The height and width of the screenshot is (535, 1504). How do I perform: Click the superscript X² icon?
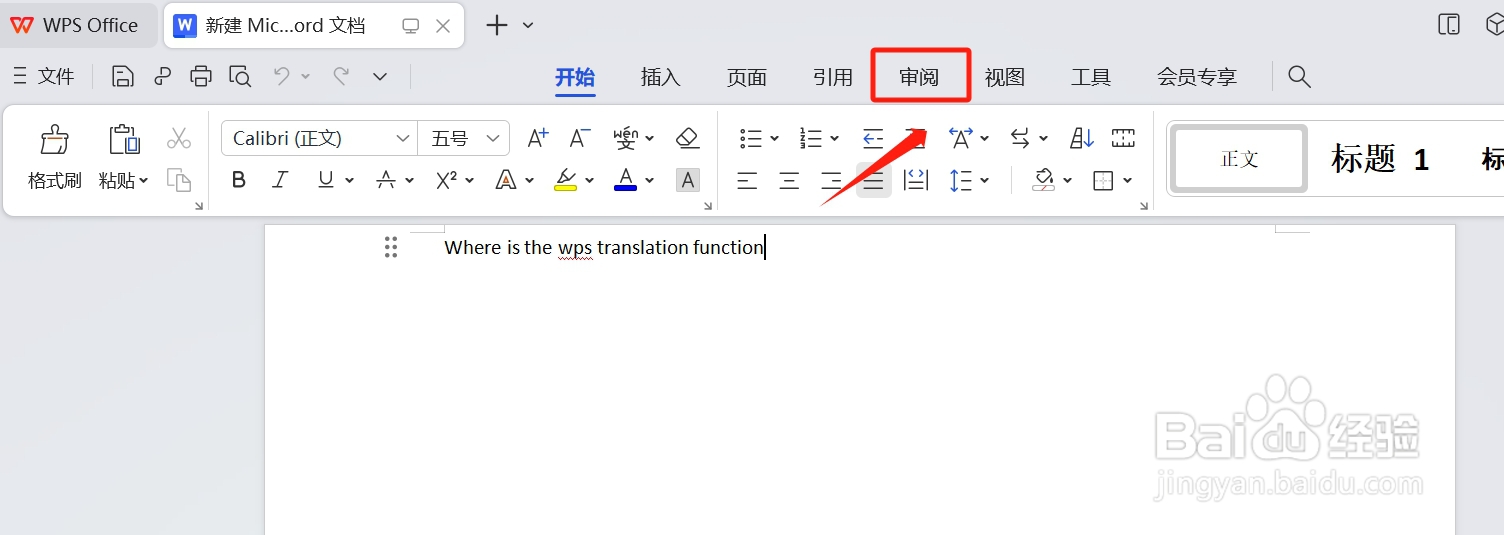pos(447,180)
